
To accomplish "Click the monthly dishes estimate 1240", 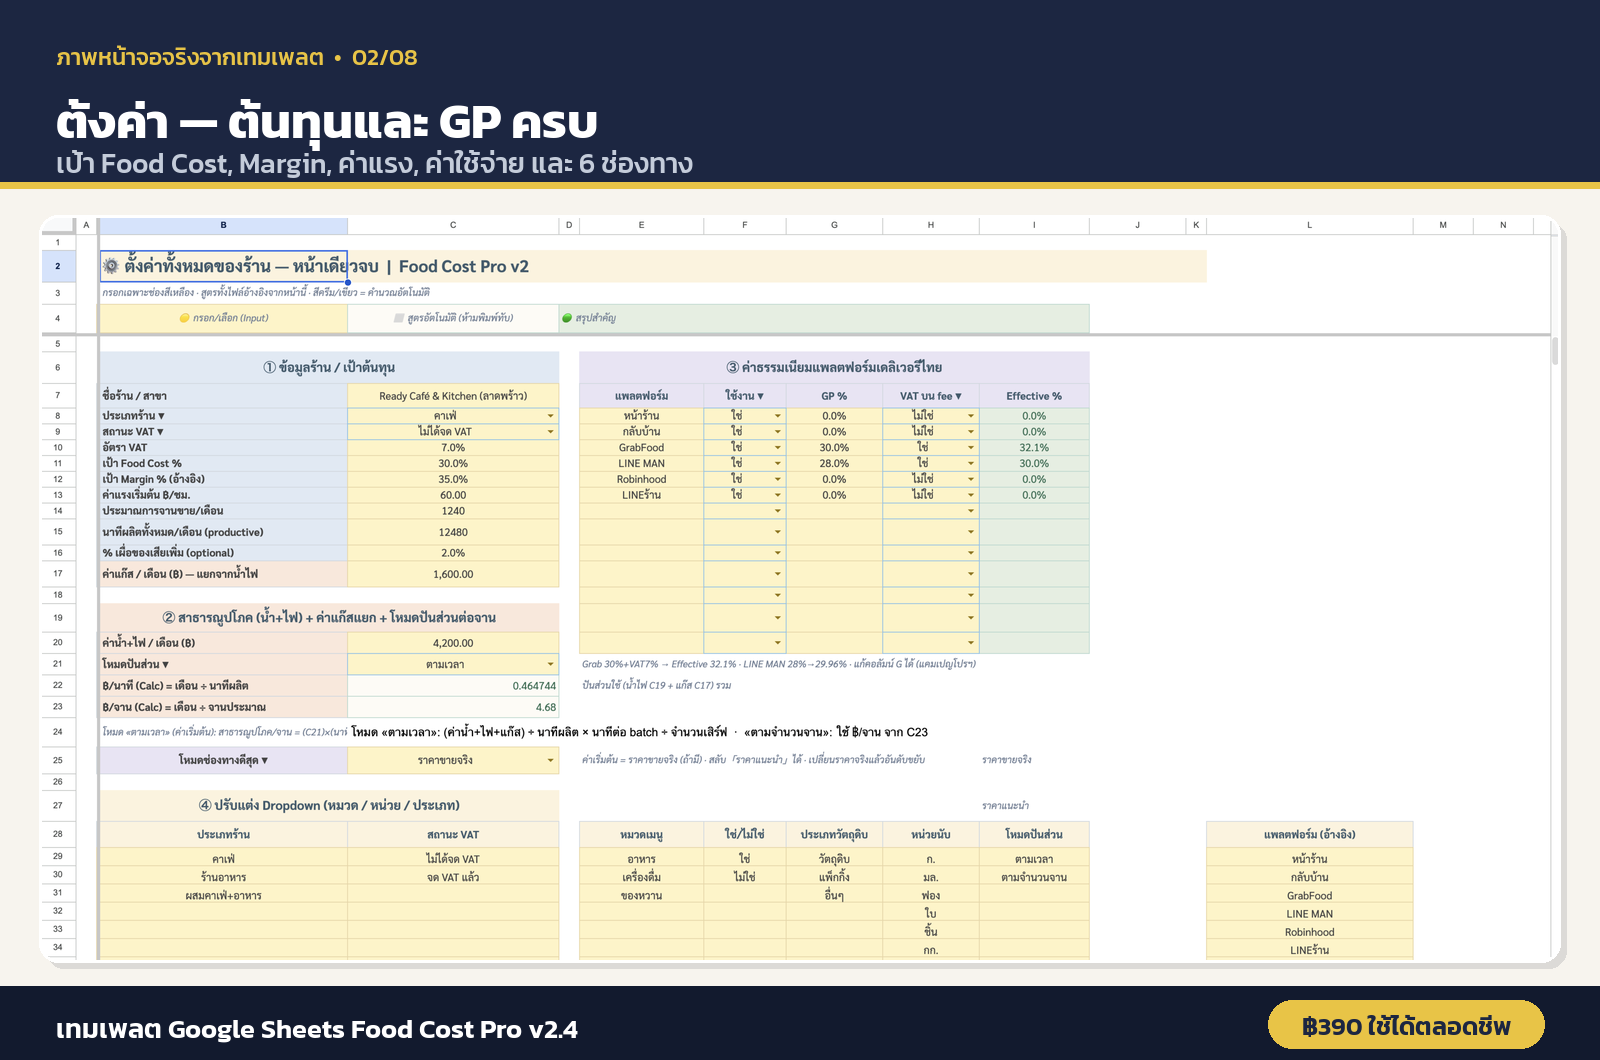I will point(453,511).
